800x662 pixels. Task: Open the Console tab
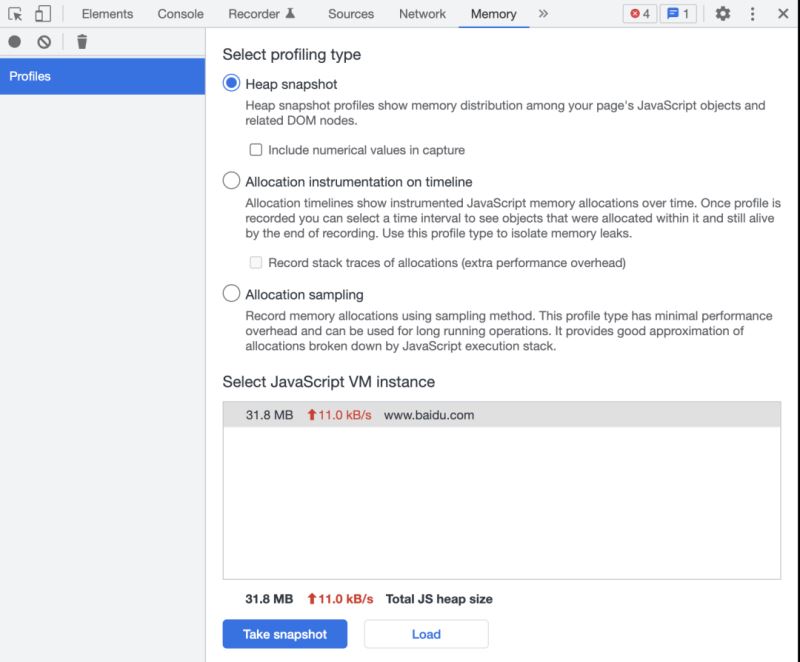(180, 14)
